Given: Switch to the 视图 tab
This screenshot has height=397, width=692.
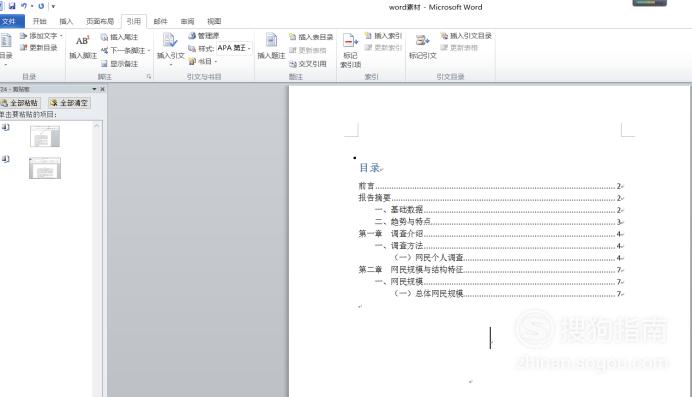Looking at the screenshot, I should (214, 21).
